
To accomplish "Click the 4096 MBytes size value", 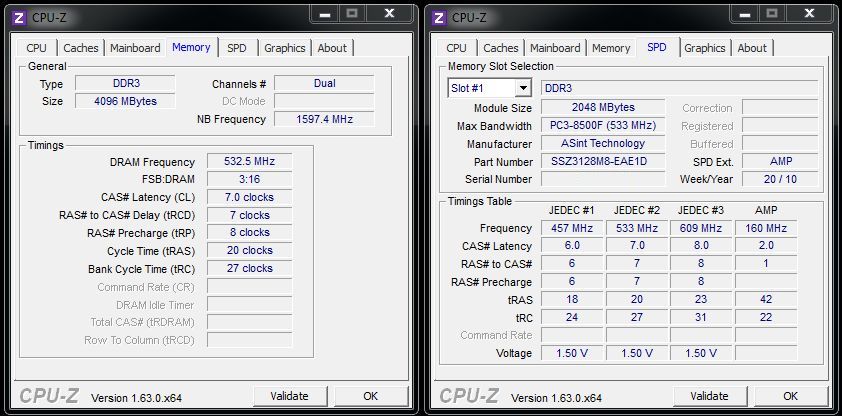I will (125, 101).
